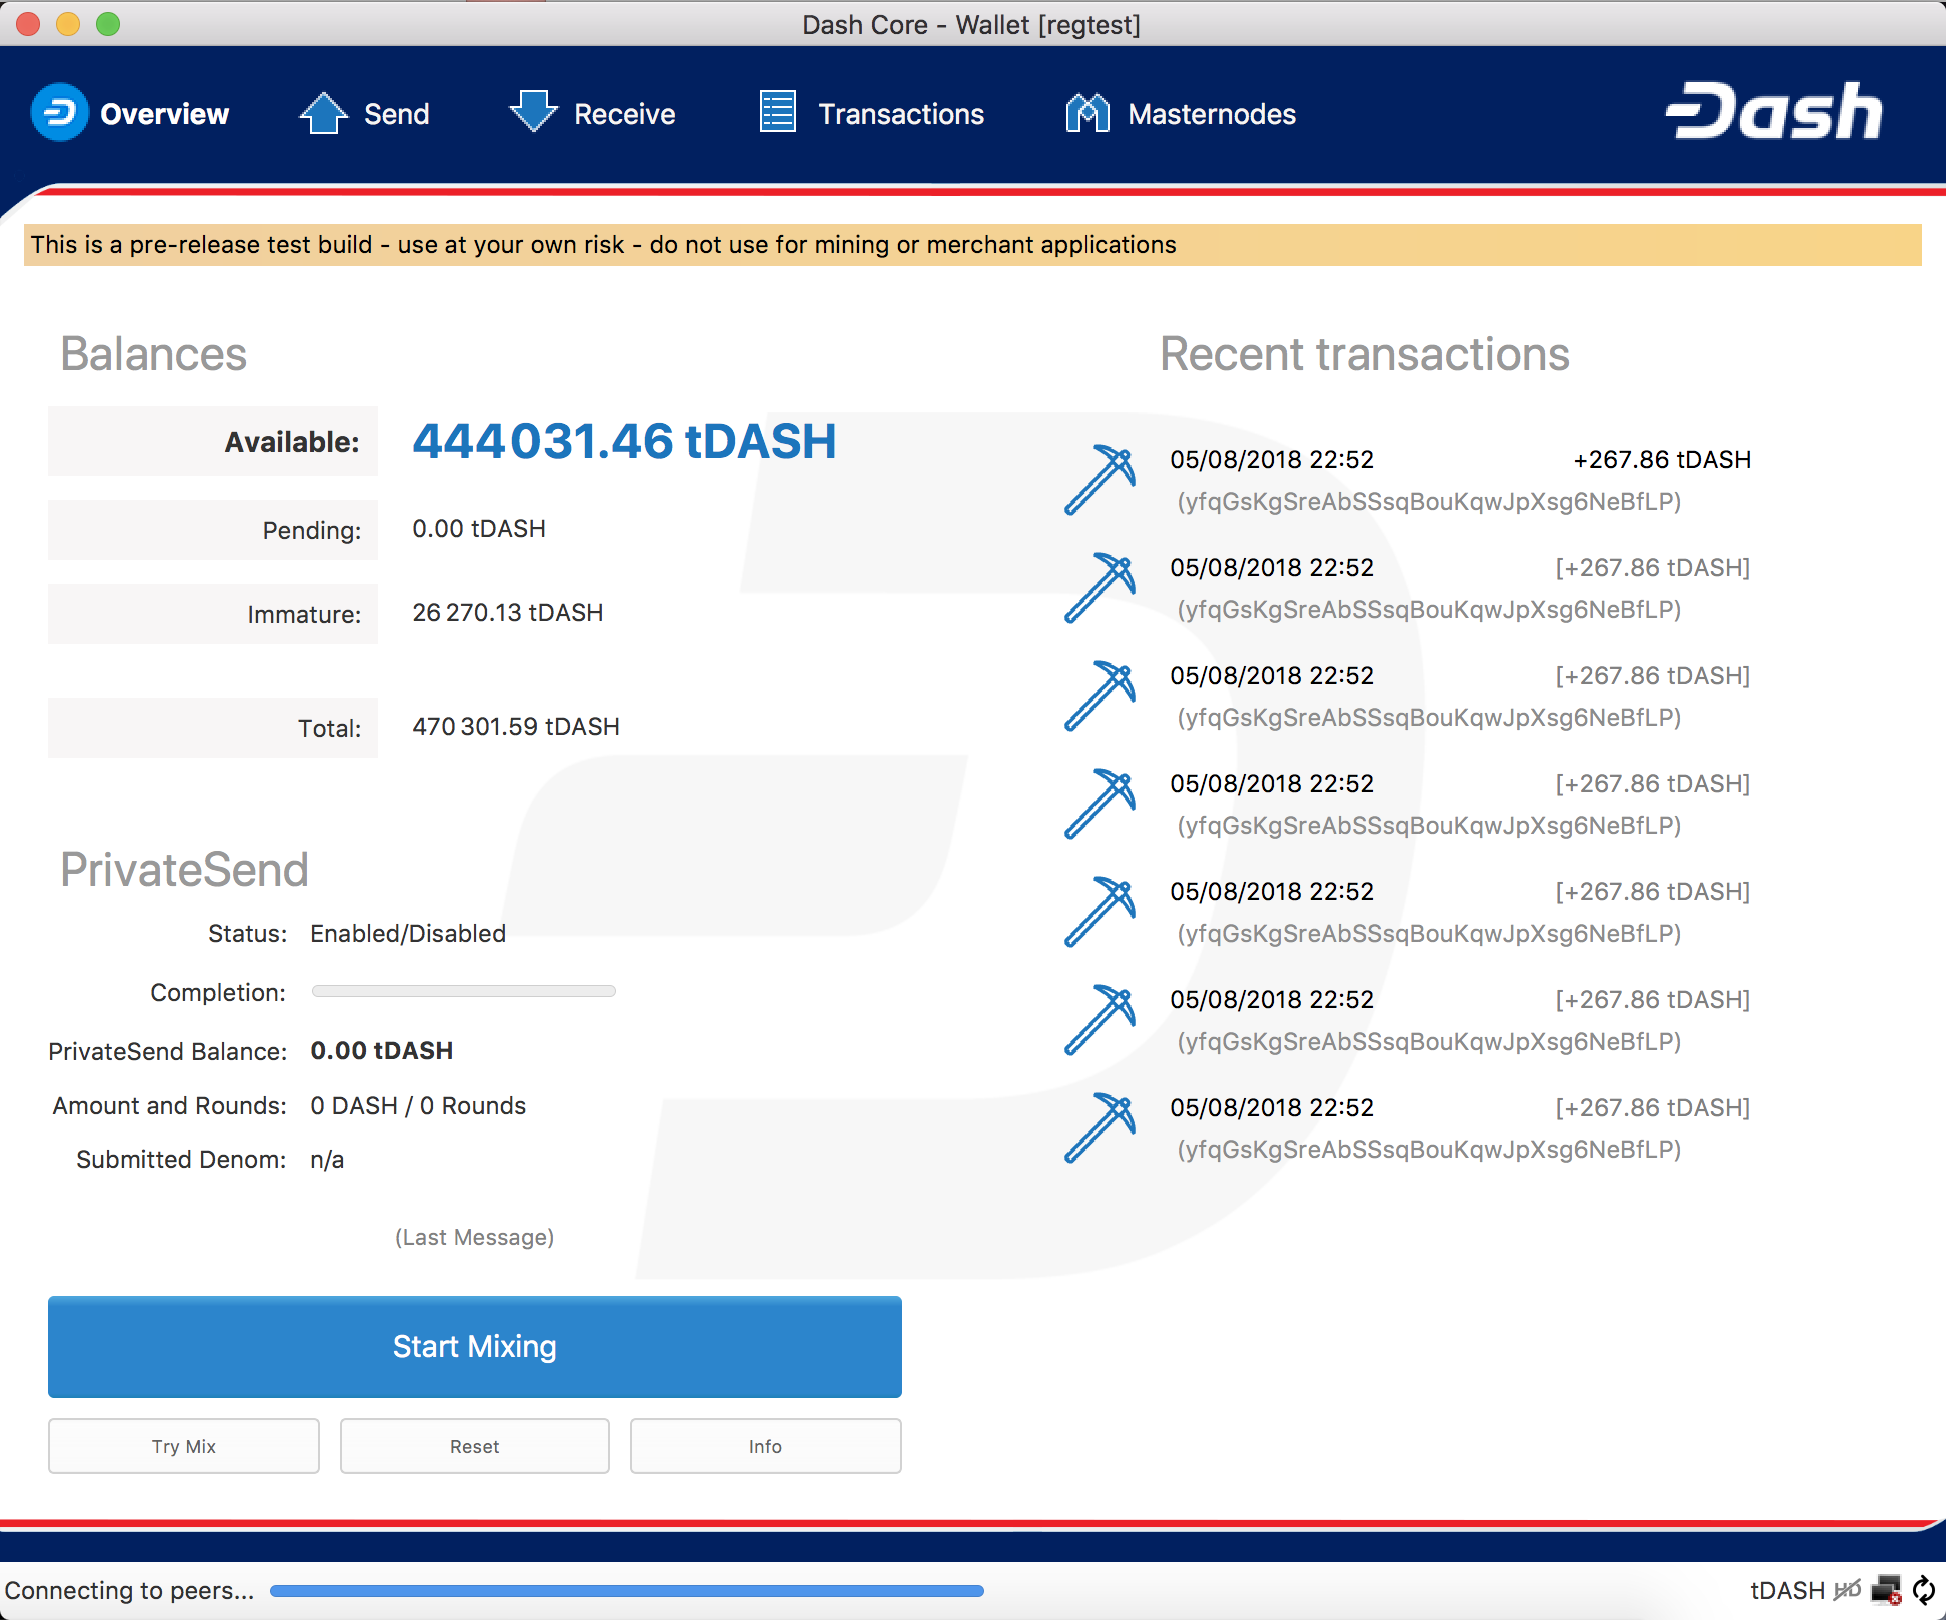Click the Enabled/Disabled PrivateSend status

(408, 934)
